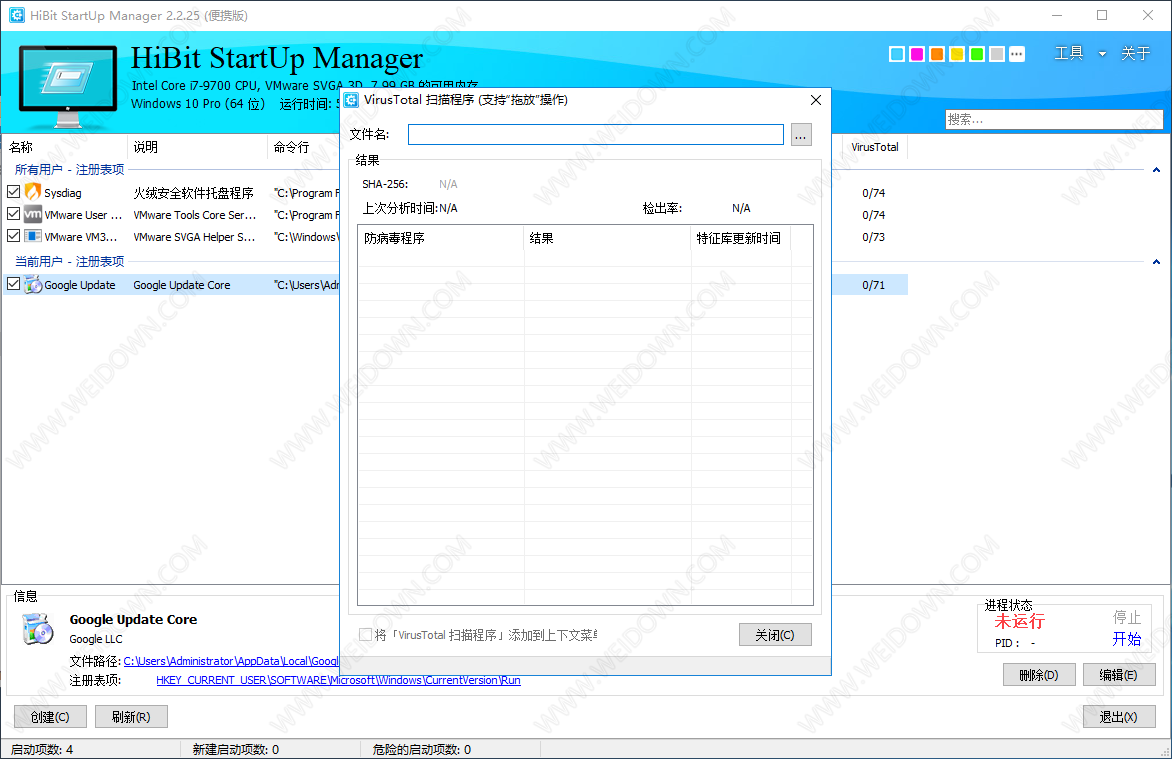Screen dimensions: 1172x759
Task: Sort by the 名称 column header
Action: coord(65,147)
